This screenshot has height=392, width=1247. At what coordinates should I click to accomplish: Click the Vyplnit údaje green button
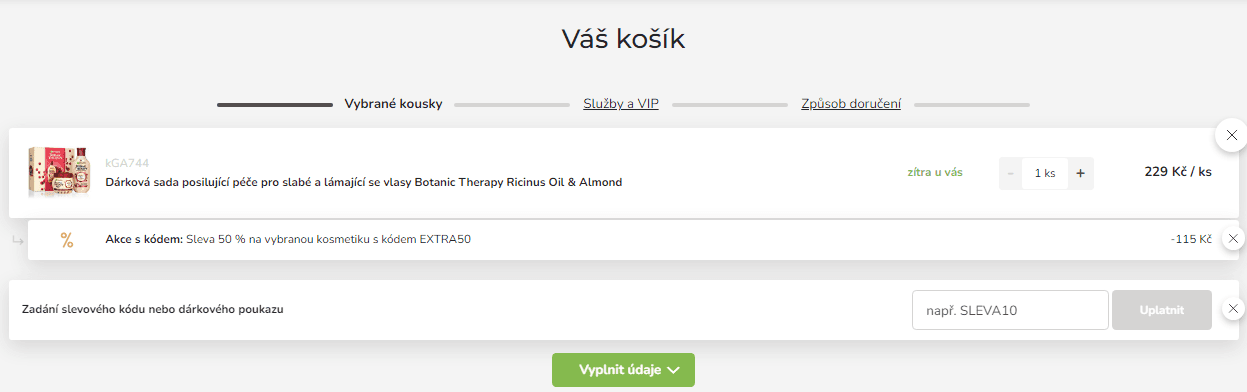click(623, 370)
